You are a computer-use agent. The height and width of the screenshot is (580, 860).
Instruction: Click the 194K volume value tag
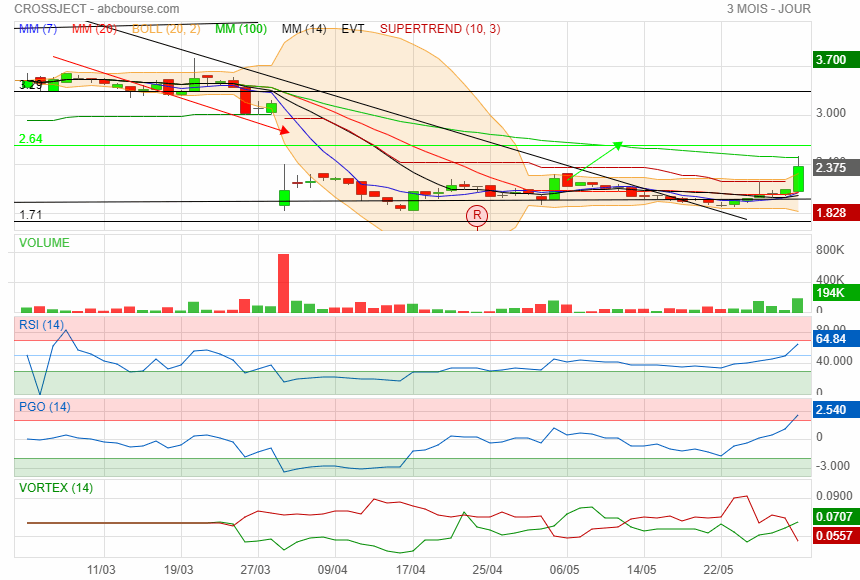[x=836, y=292]
